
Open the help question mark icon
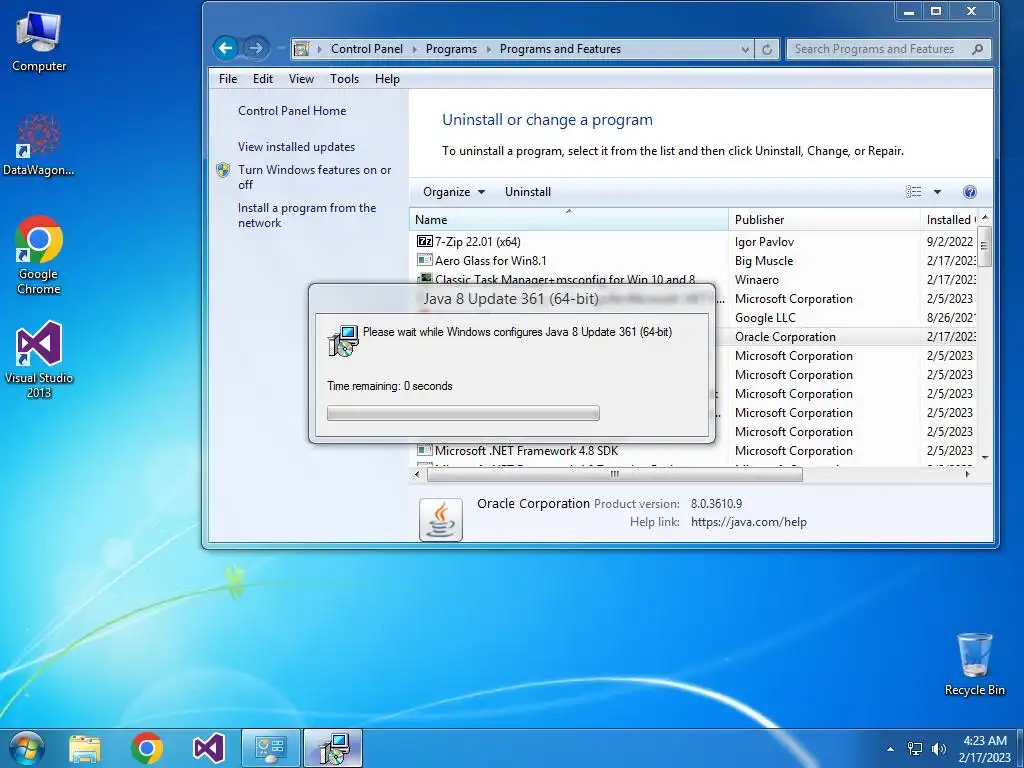click(970, 191)
